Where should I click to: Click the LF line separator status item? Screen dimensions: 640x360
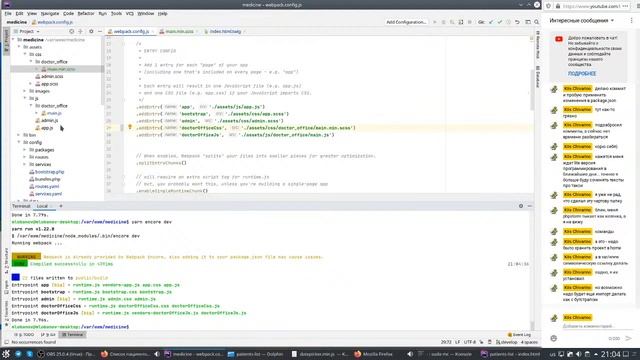[458, 342]
